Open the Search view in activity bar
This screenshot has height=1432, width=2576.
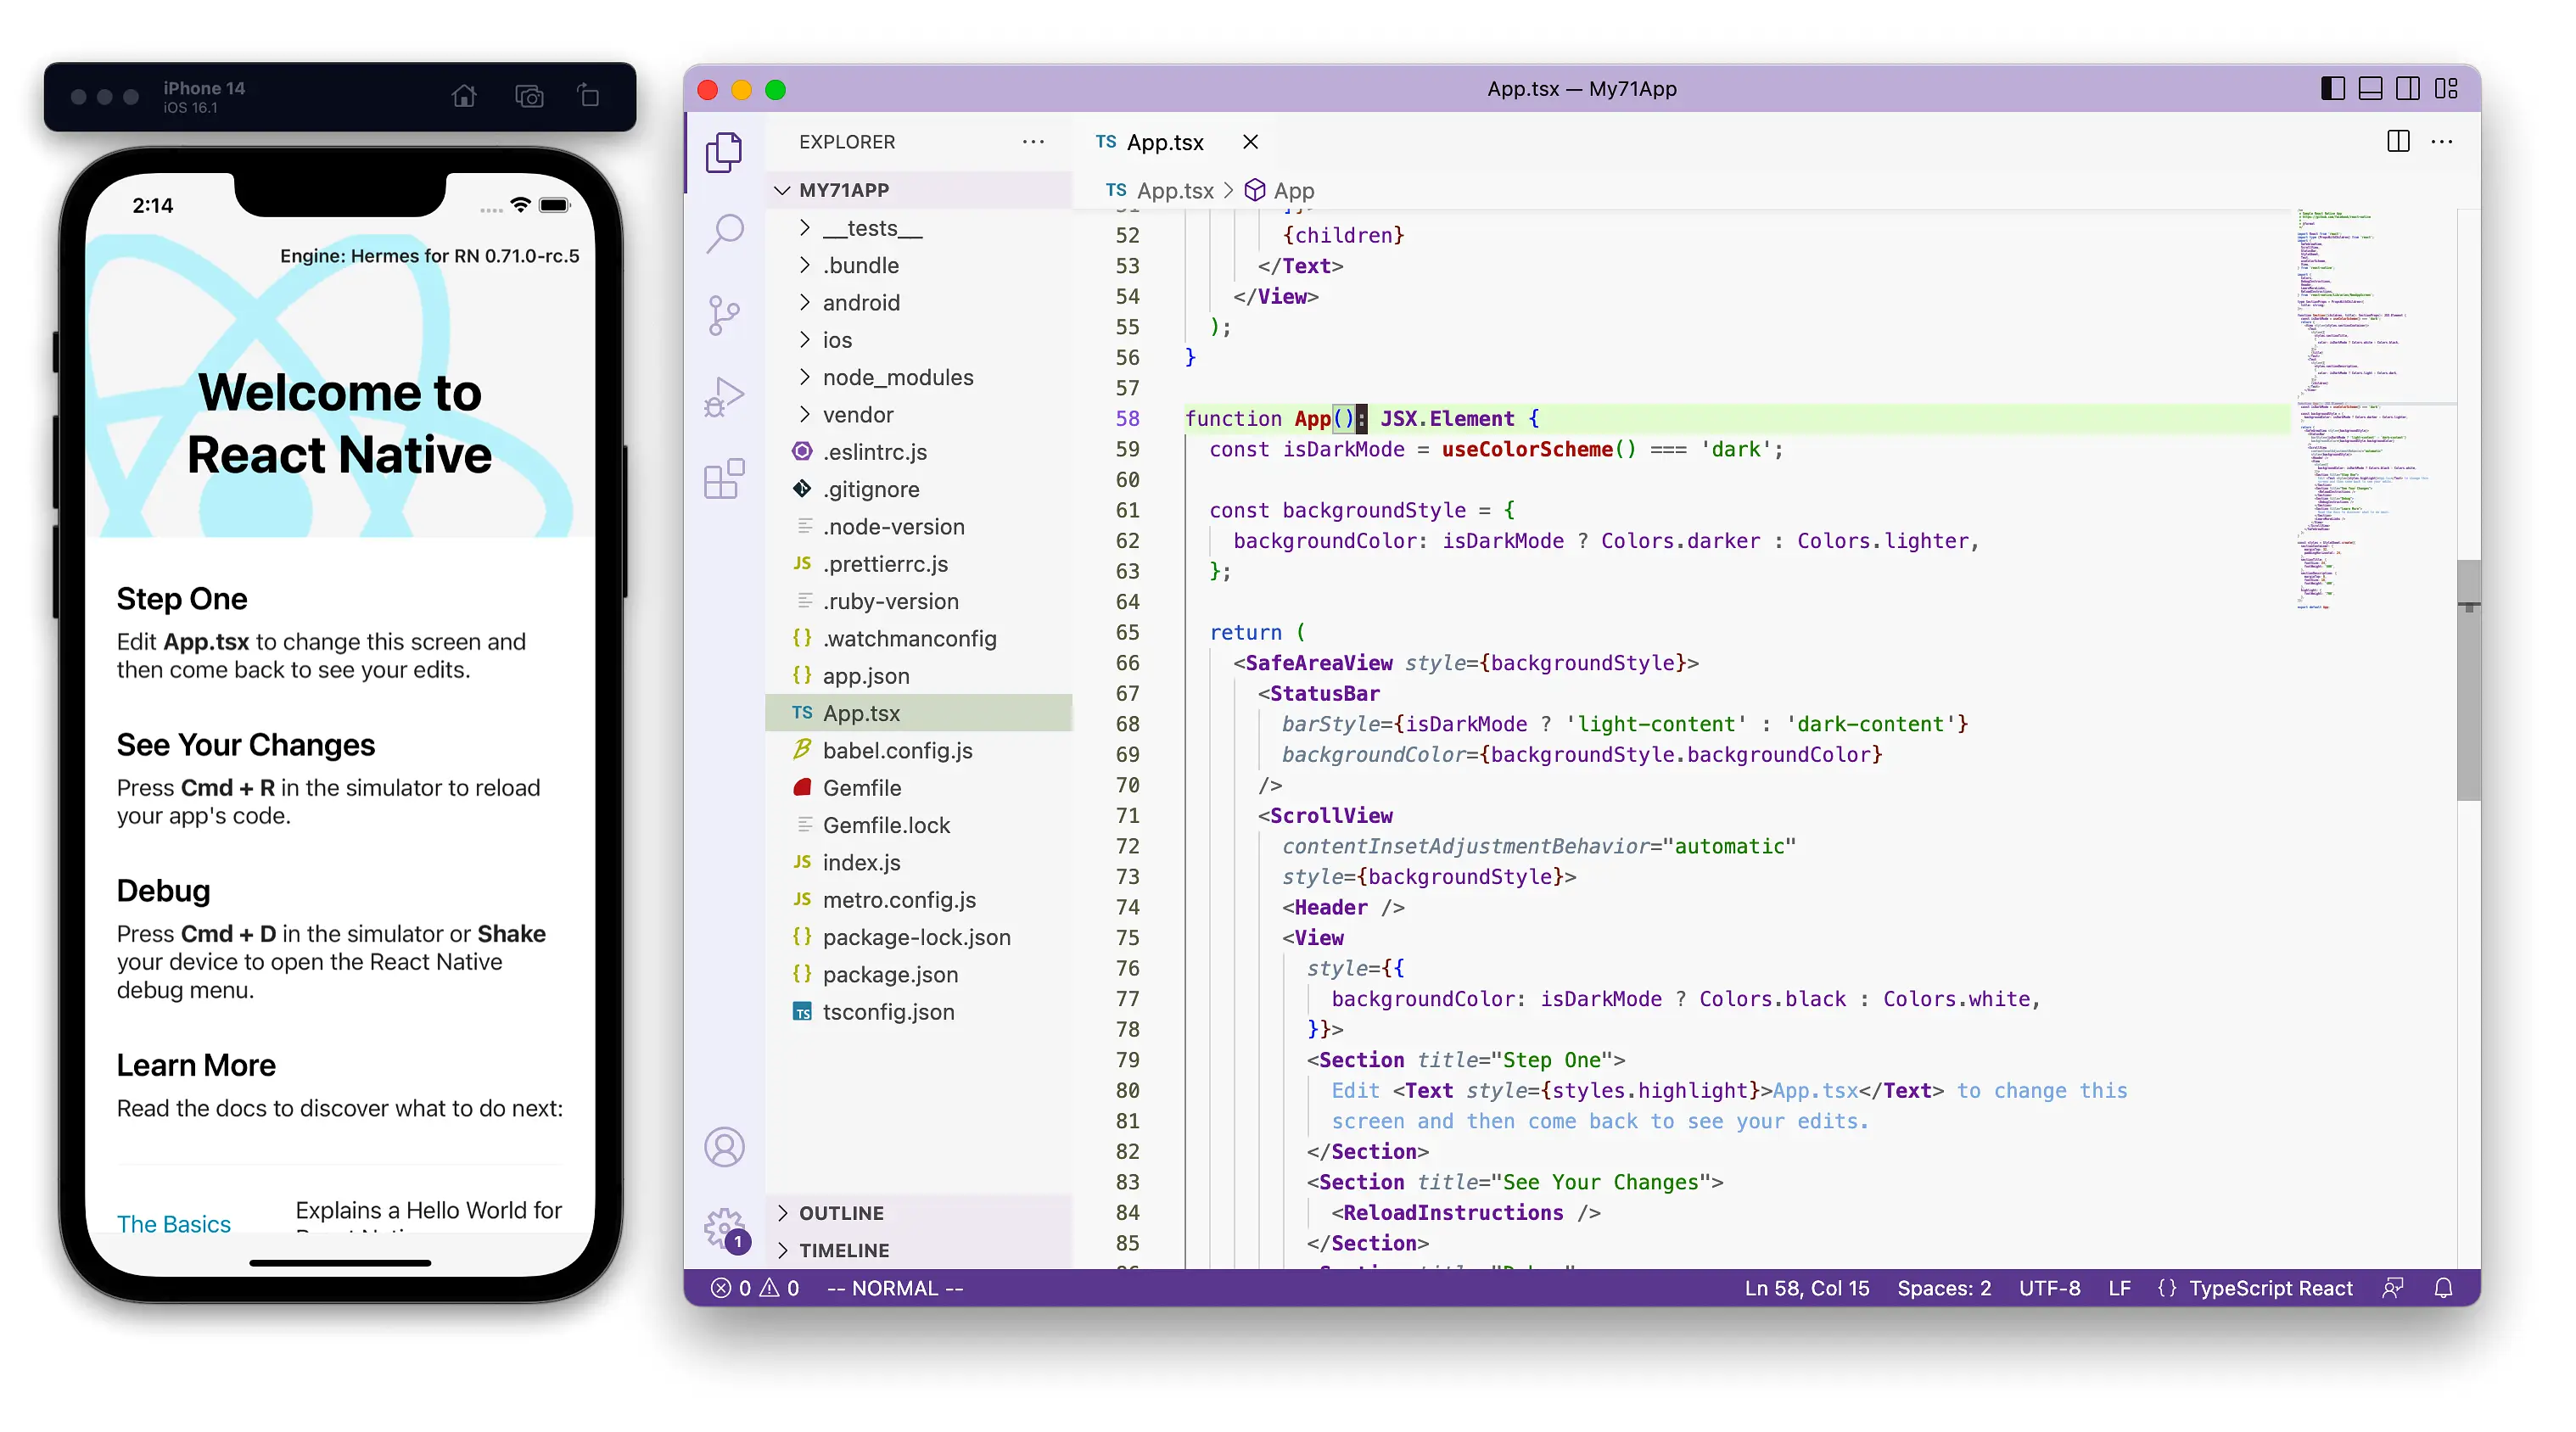[x=724, y=233]
